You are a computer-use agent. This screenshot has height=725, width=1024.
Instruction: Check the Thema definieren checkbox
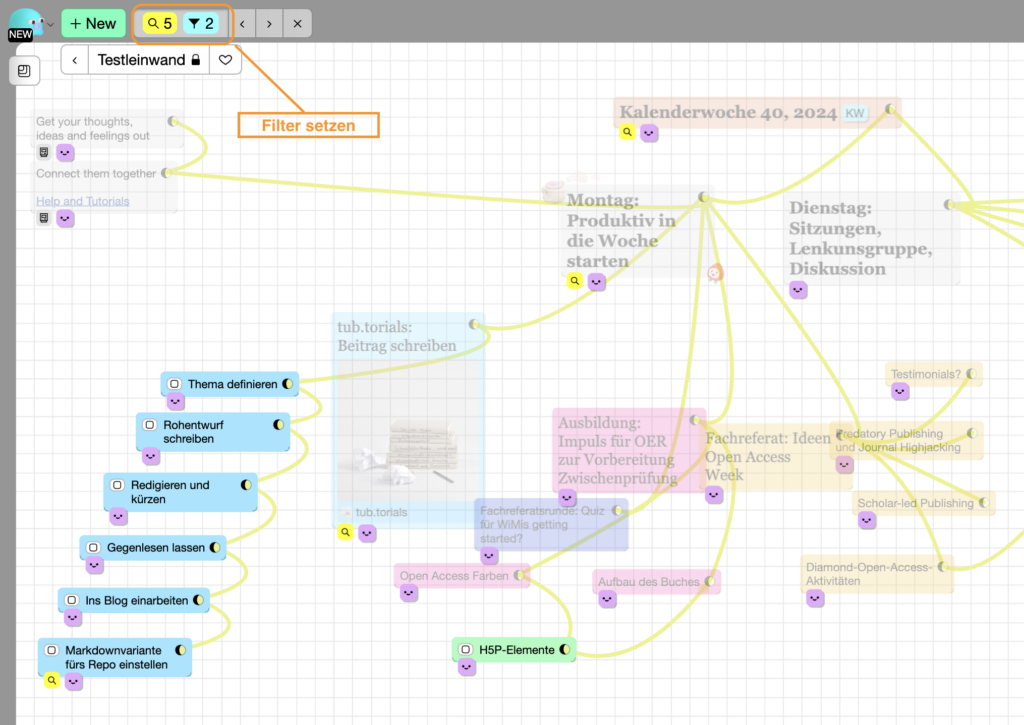pyautogui.click(x=174, y=384)
